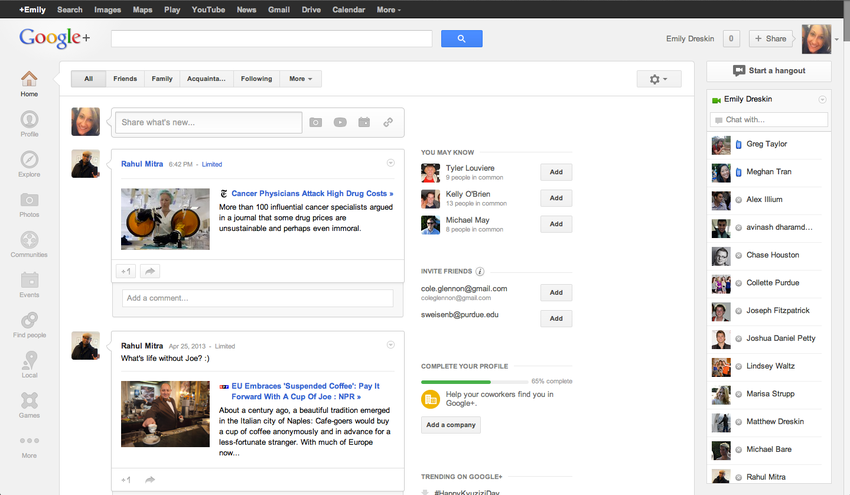Viewport: 850px width, 495px height.
Task: Click the Chat with field
Action: point(769,120)
